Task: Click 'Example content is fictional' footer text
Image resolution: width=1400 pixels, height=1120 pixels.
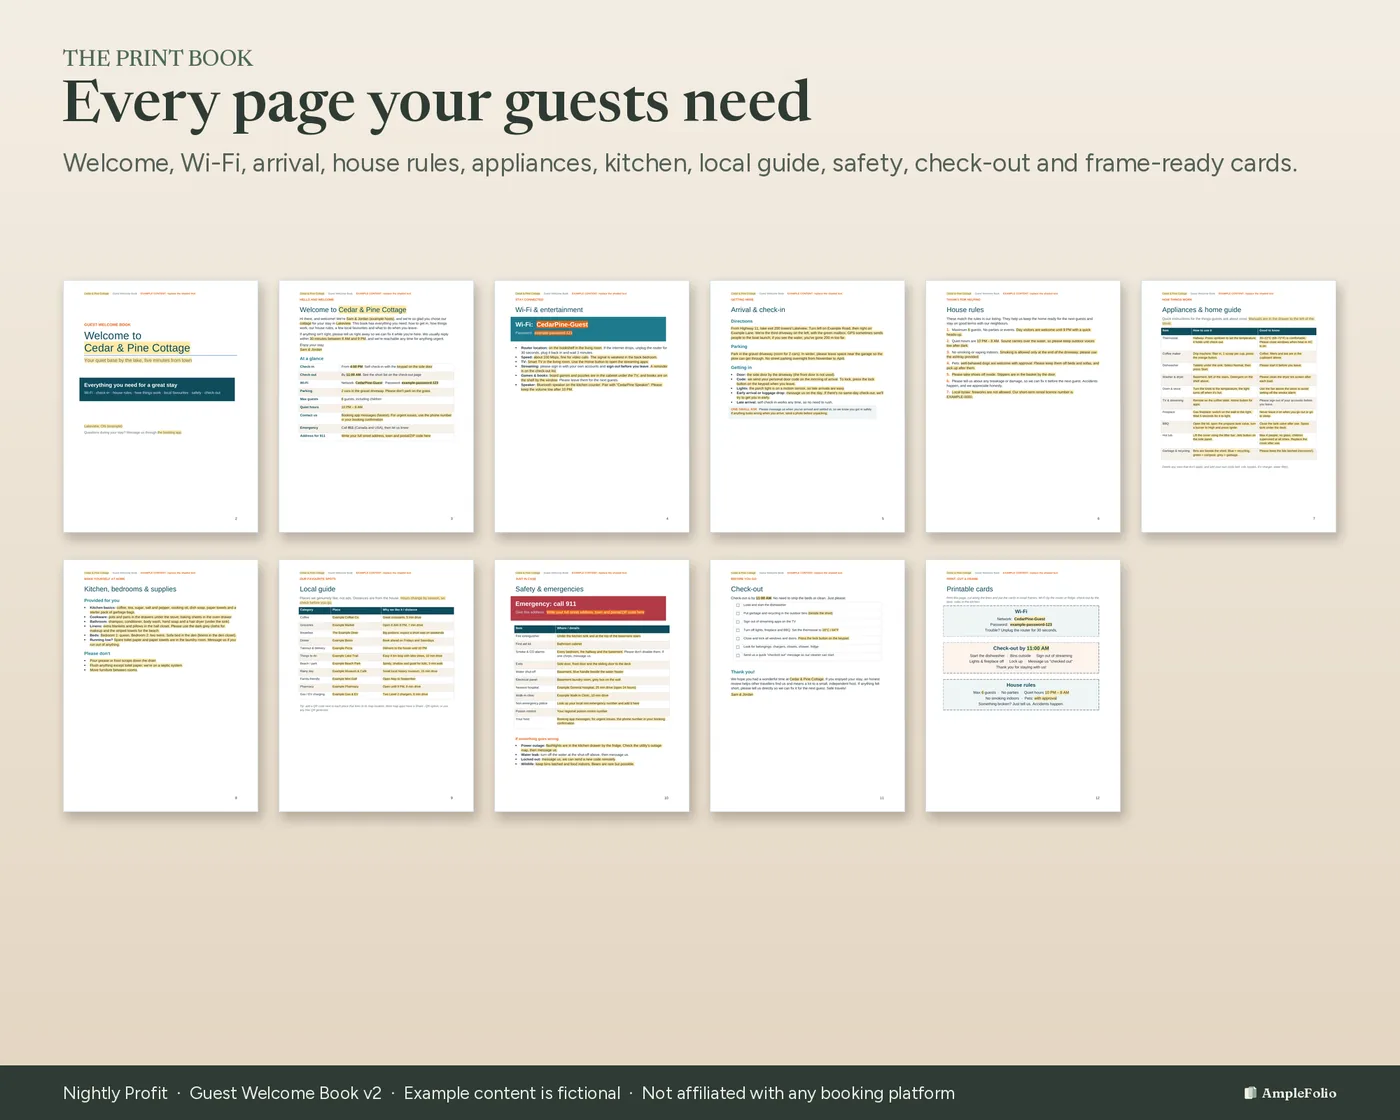Action: point(512,1093)
